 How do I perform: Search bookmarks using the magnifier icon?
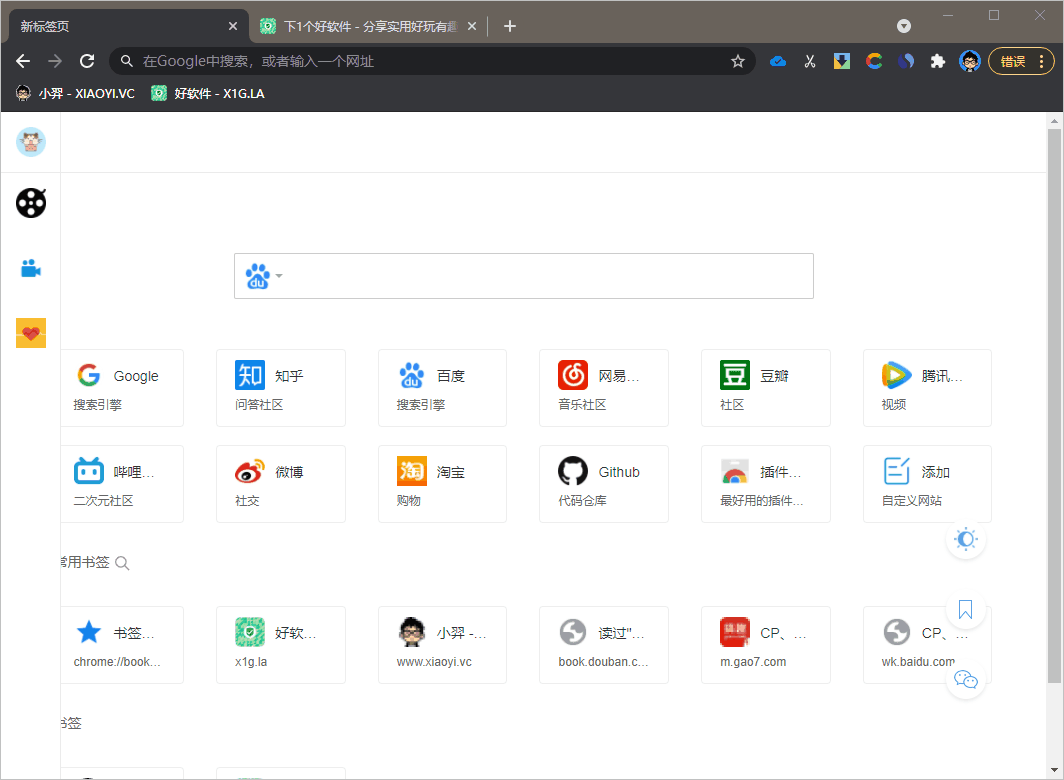click(123, 563)
